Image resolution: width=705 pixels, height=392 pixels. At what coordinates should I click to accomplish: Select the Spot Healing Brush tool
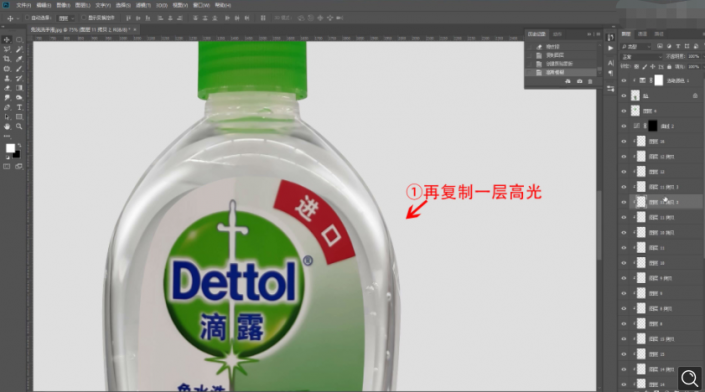click(x=7, y=69)
